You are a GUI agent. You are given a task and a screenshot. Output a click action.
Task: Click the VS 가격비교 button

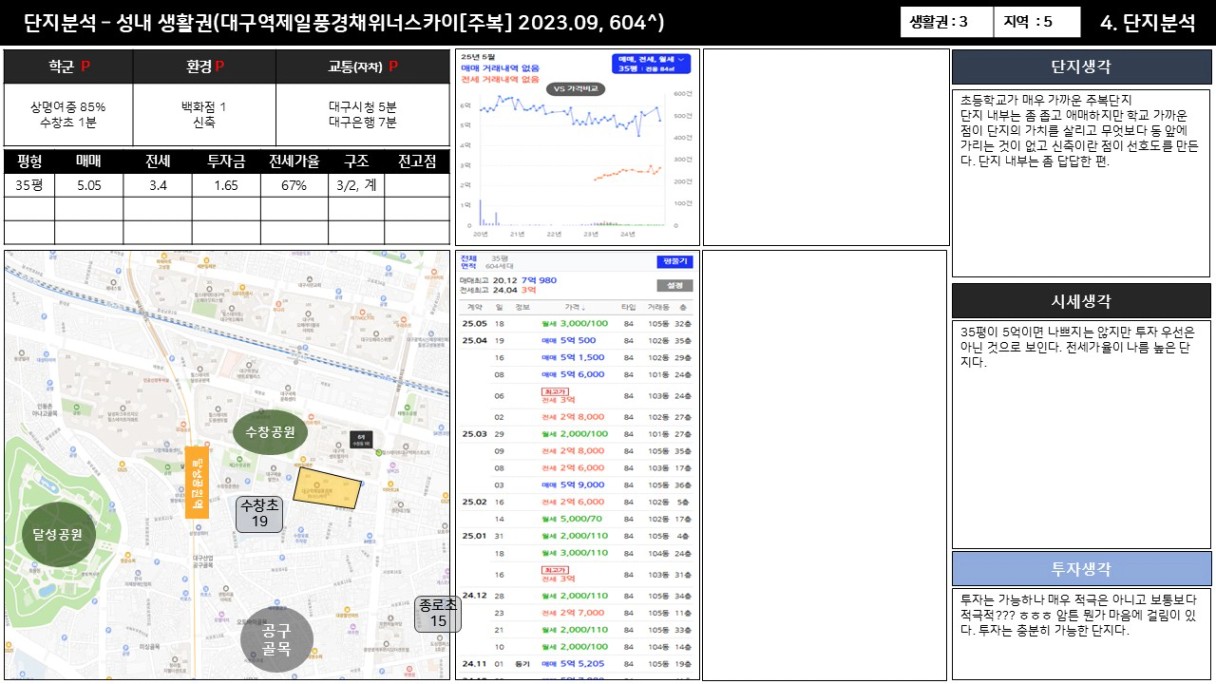tap(575, 88)
